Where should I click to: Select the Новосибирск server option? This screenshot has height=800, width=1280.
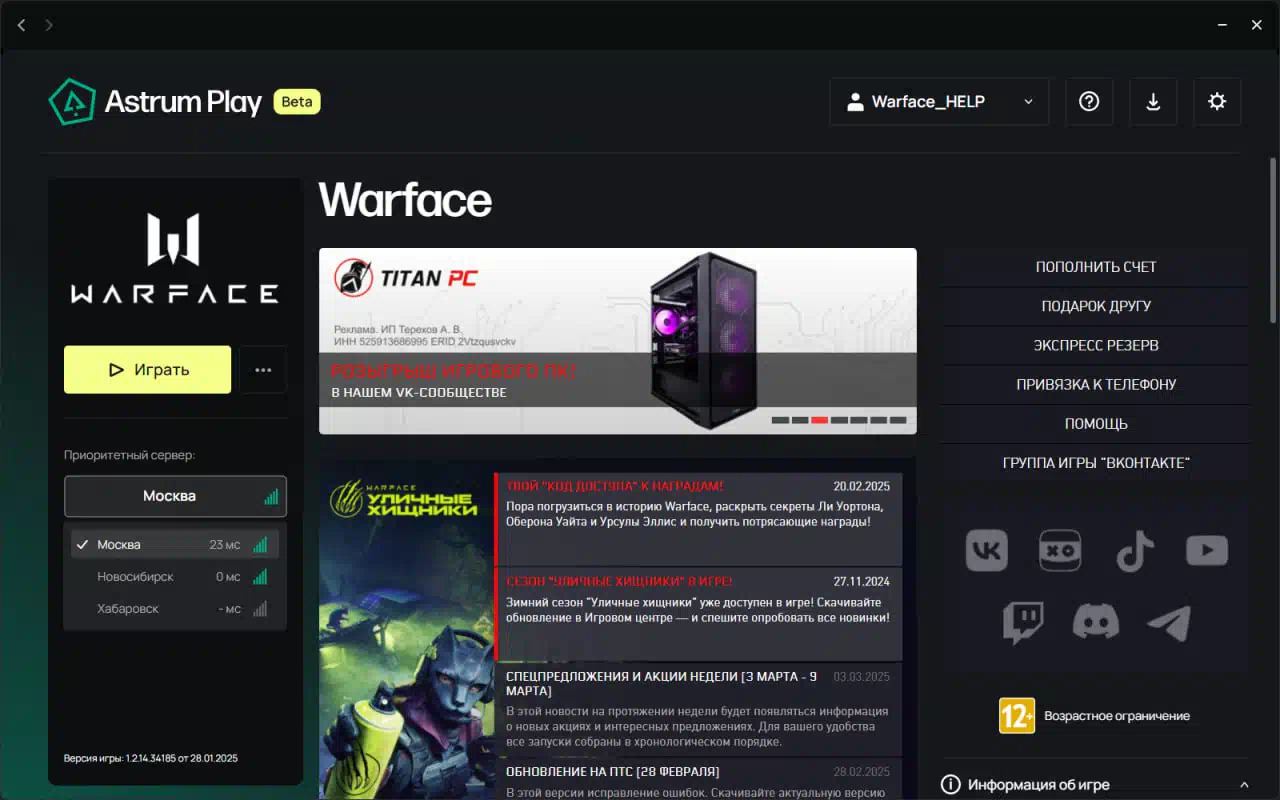(x=175, y=577)
